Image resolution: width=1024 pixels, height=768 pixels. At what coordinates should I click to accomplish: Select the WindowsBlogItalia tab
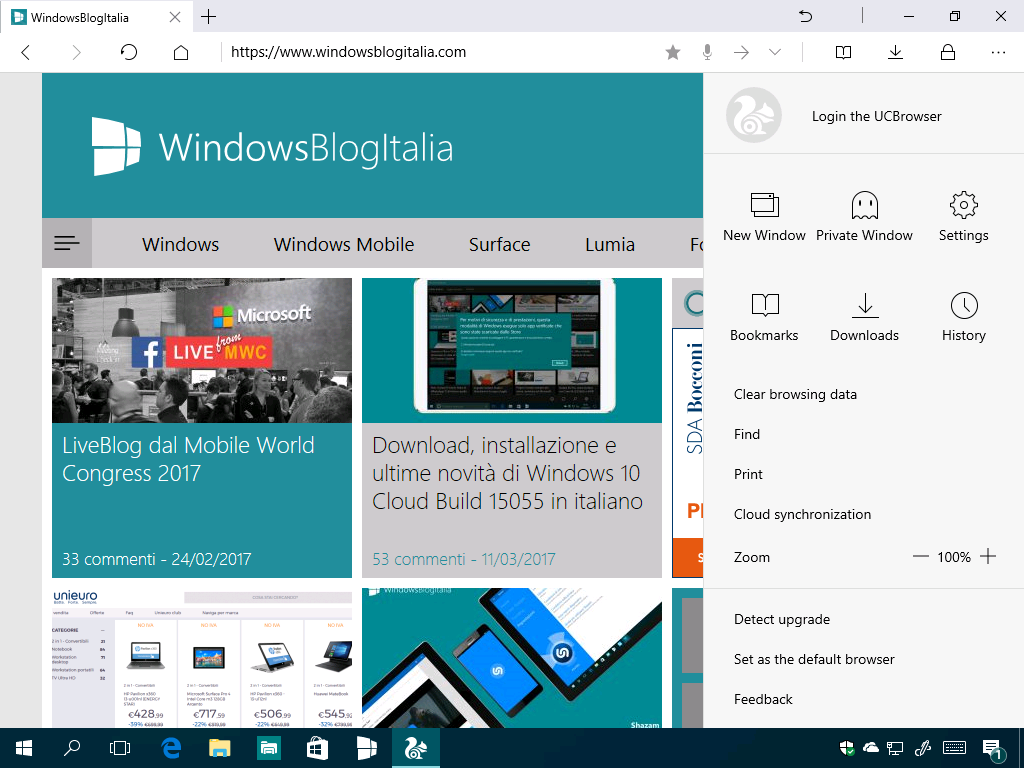pos(95,17)
